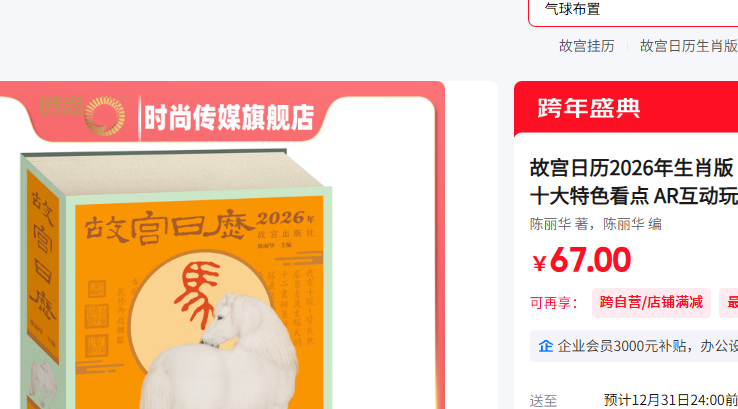738x409 pixels.
Task: Click the red 马 character on cover
Action: click(198, 295)
